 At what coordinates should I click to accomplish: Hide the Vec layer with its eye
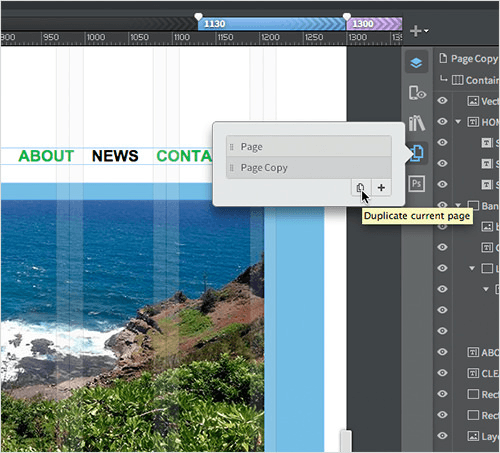tap(442, 100)
